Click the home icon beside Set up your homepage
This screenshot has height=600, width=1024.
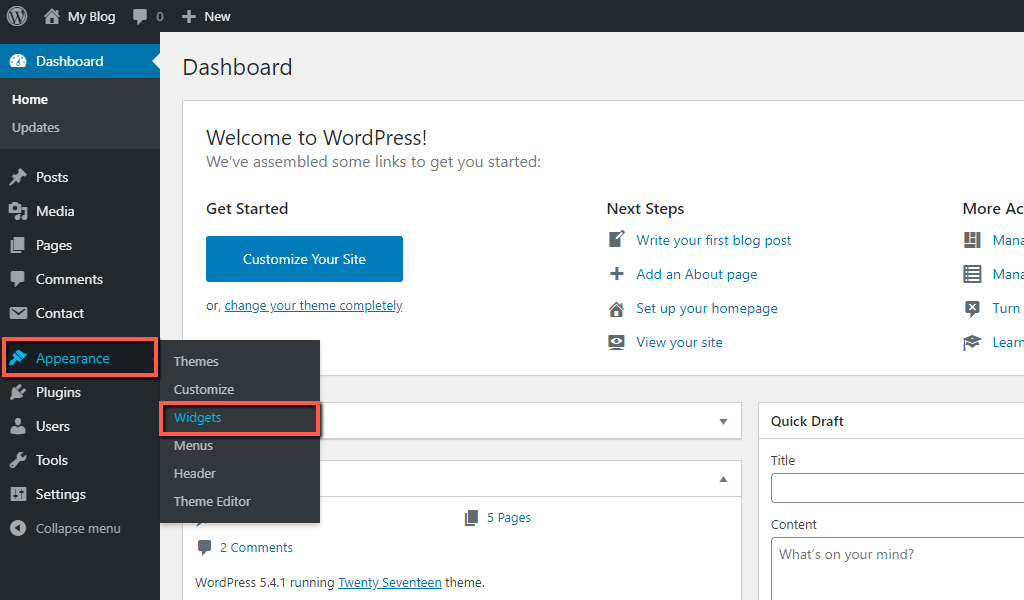point(616,308)
